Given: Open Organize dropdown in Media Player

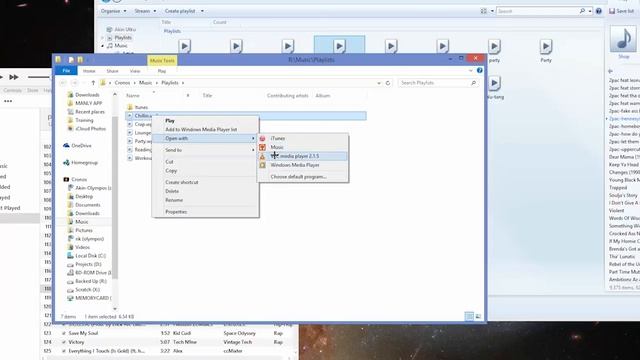Looking at the screenshot, I should 113,11.
